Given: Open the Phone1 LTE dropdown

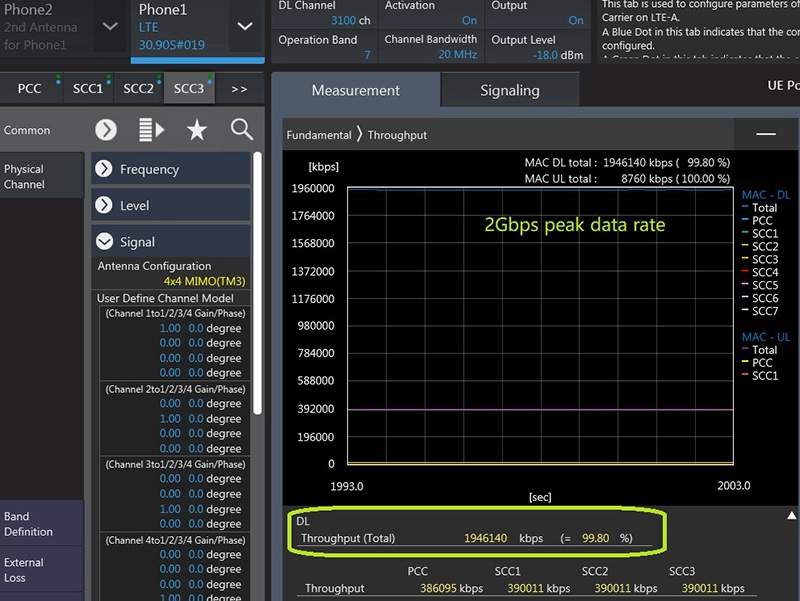Looking at the screenshot, I should pos(245,26).
